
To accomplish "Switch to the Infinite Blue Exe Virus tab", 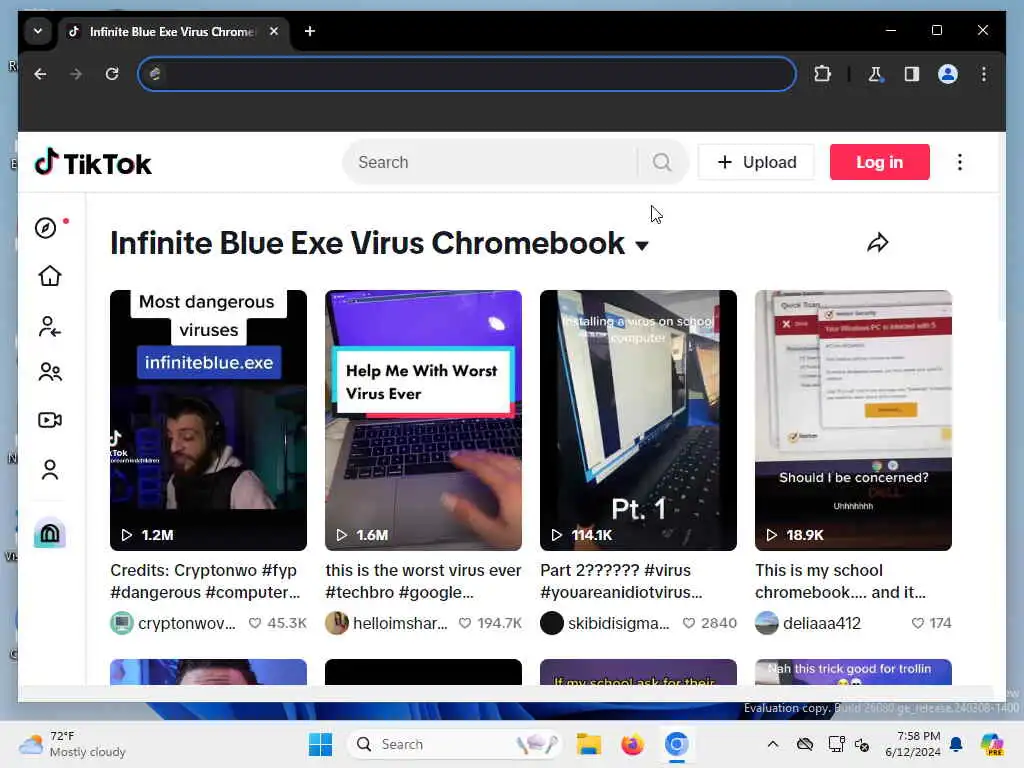I will click(x=171, y=31).
